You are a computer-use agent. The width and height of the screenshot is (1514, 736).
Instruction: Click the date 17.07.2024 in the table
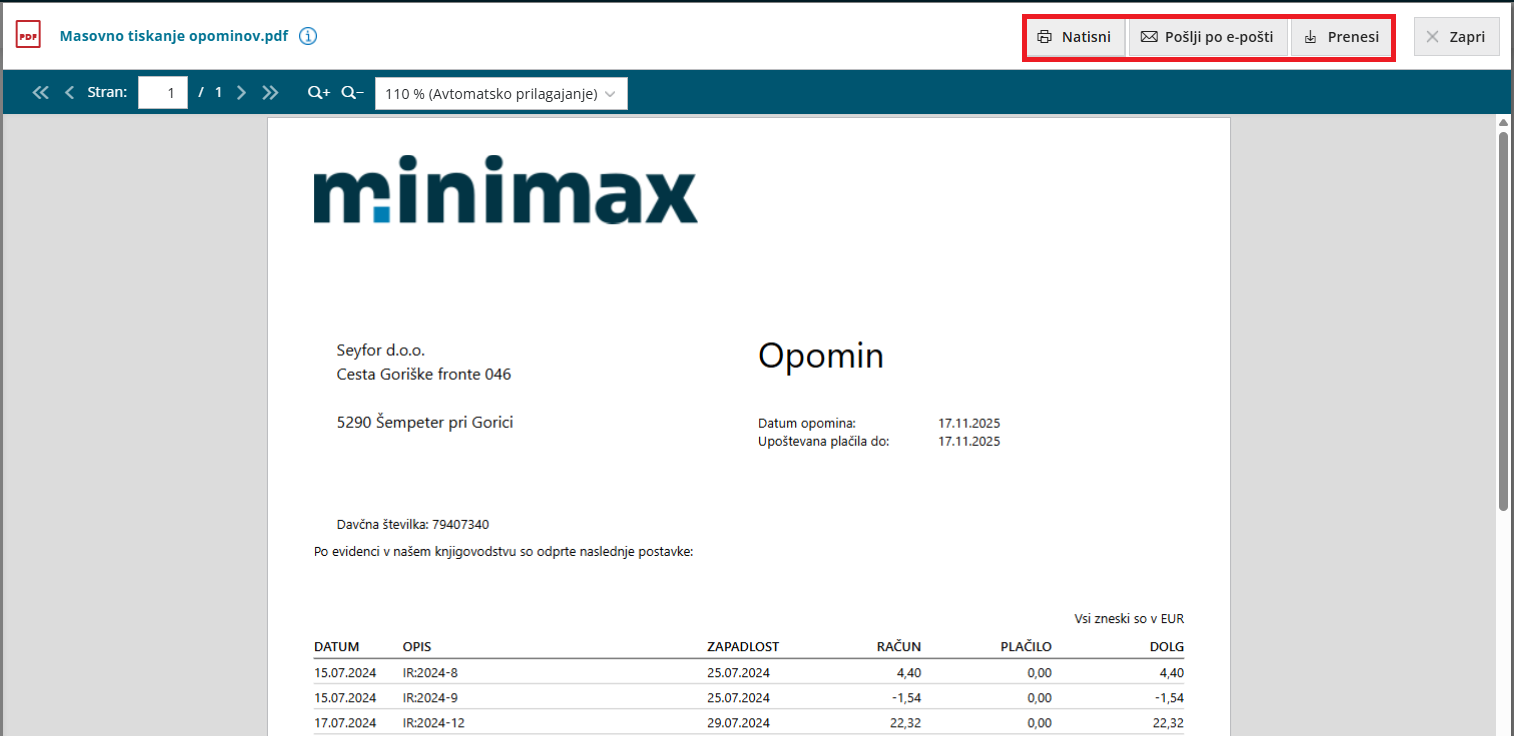pyautogui.click(x=345, y=723)
